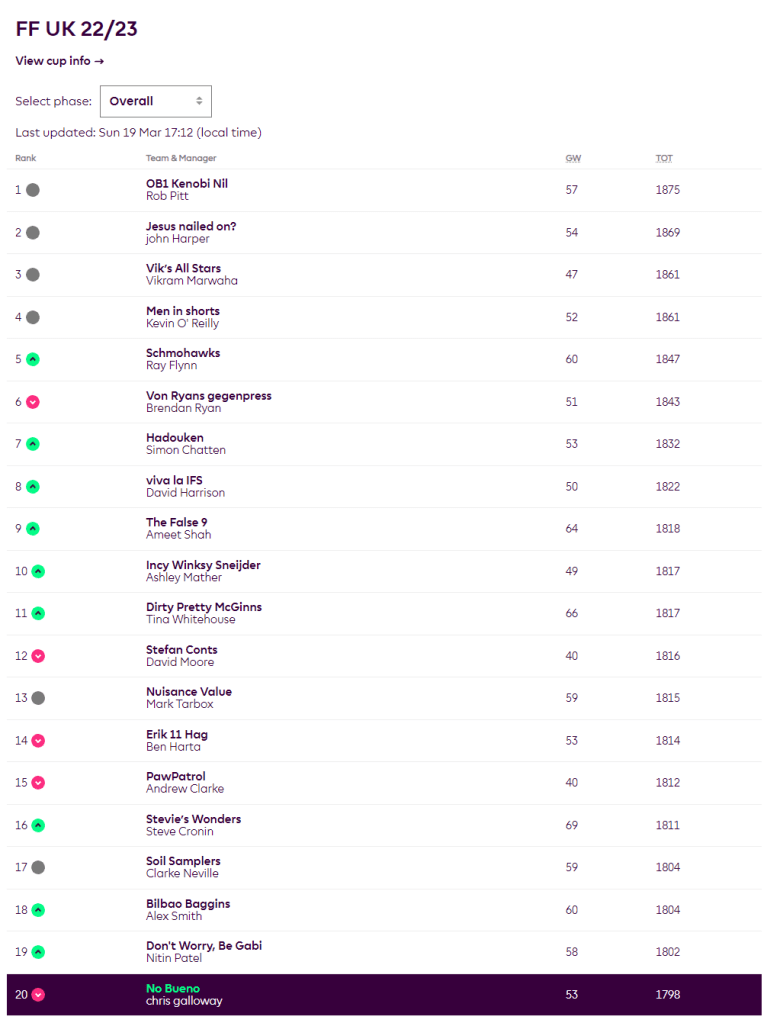Click the grey no-change icon beside rank 1
Image resolution: width=767 pixels, height=1023 pixels.
pos(33,190)
